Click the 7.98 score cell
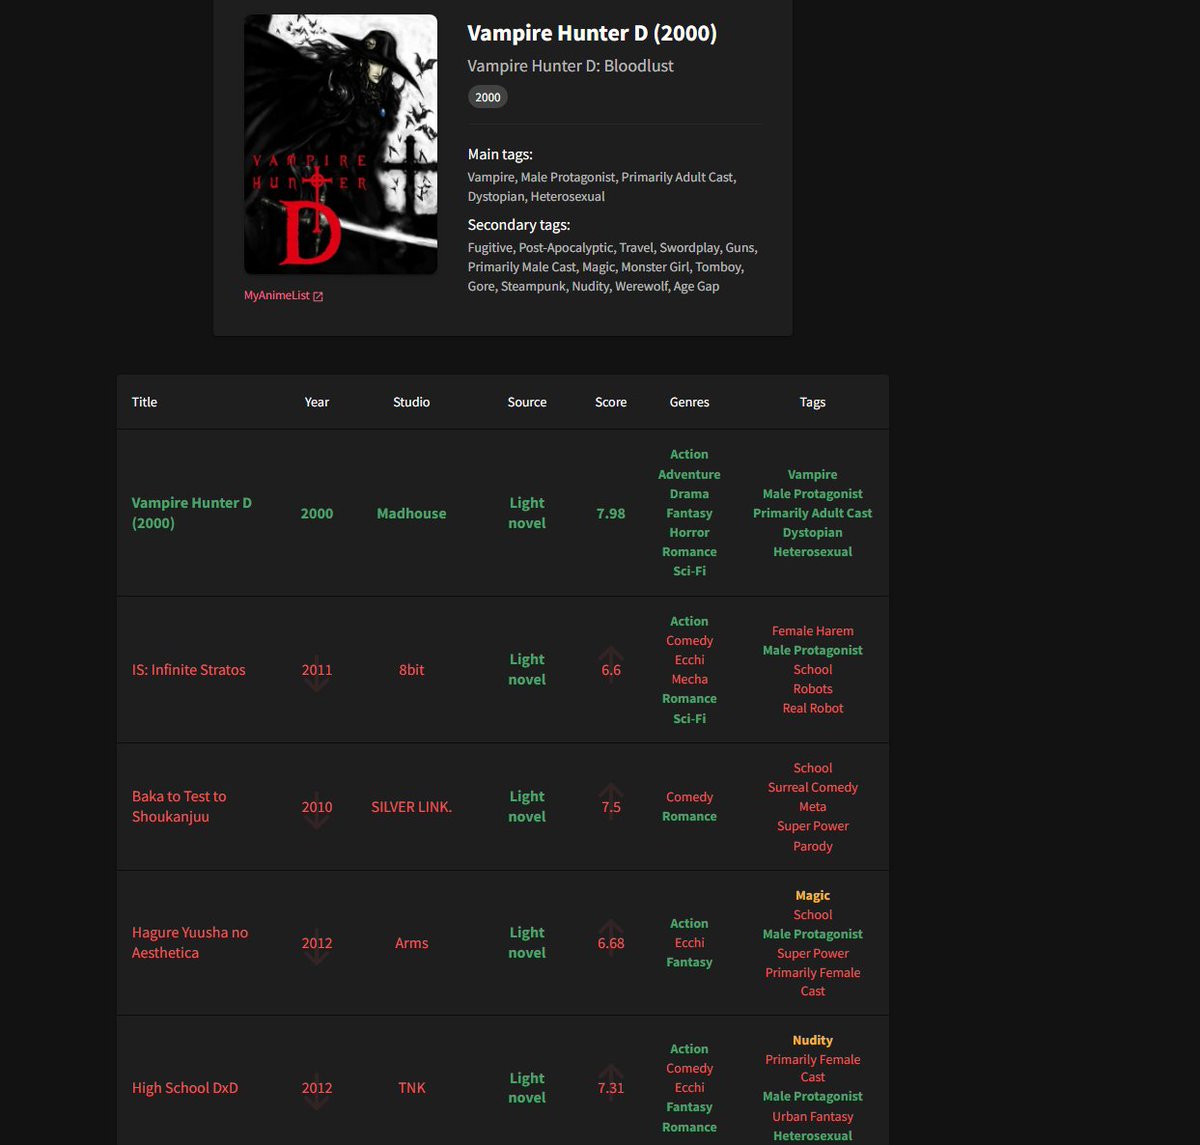 coord(611,513)
